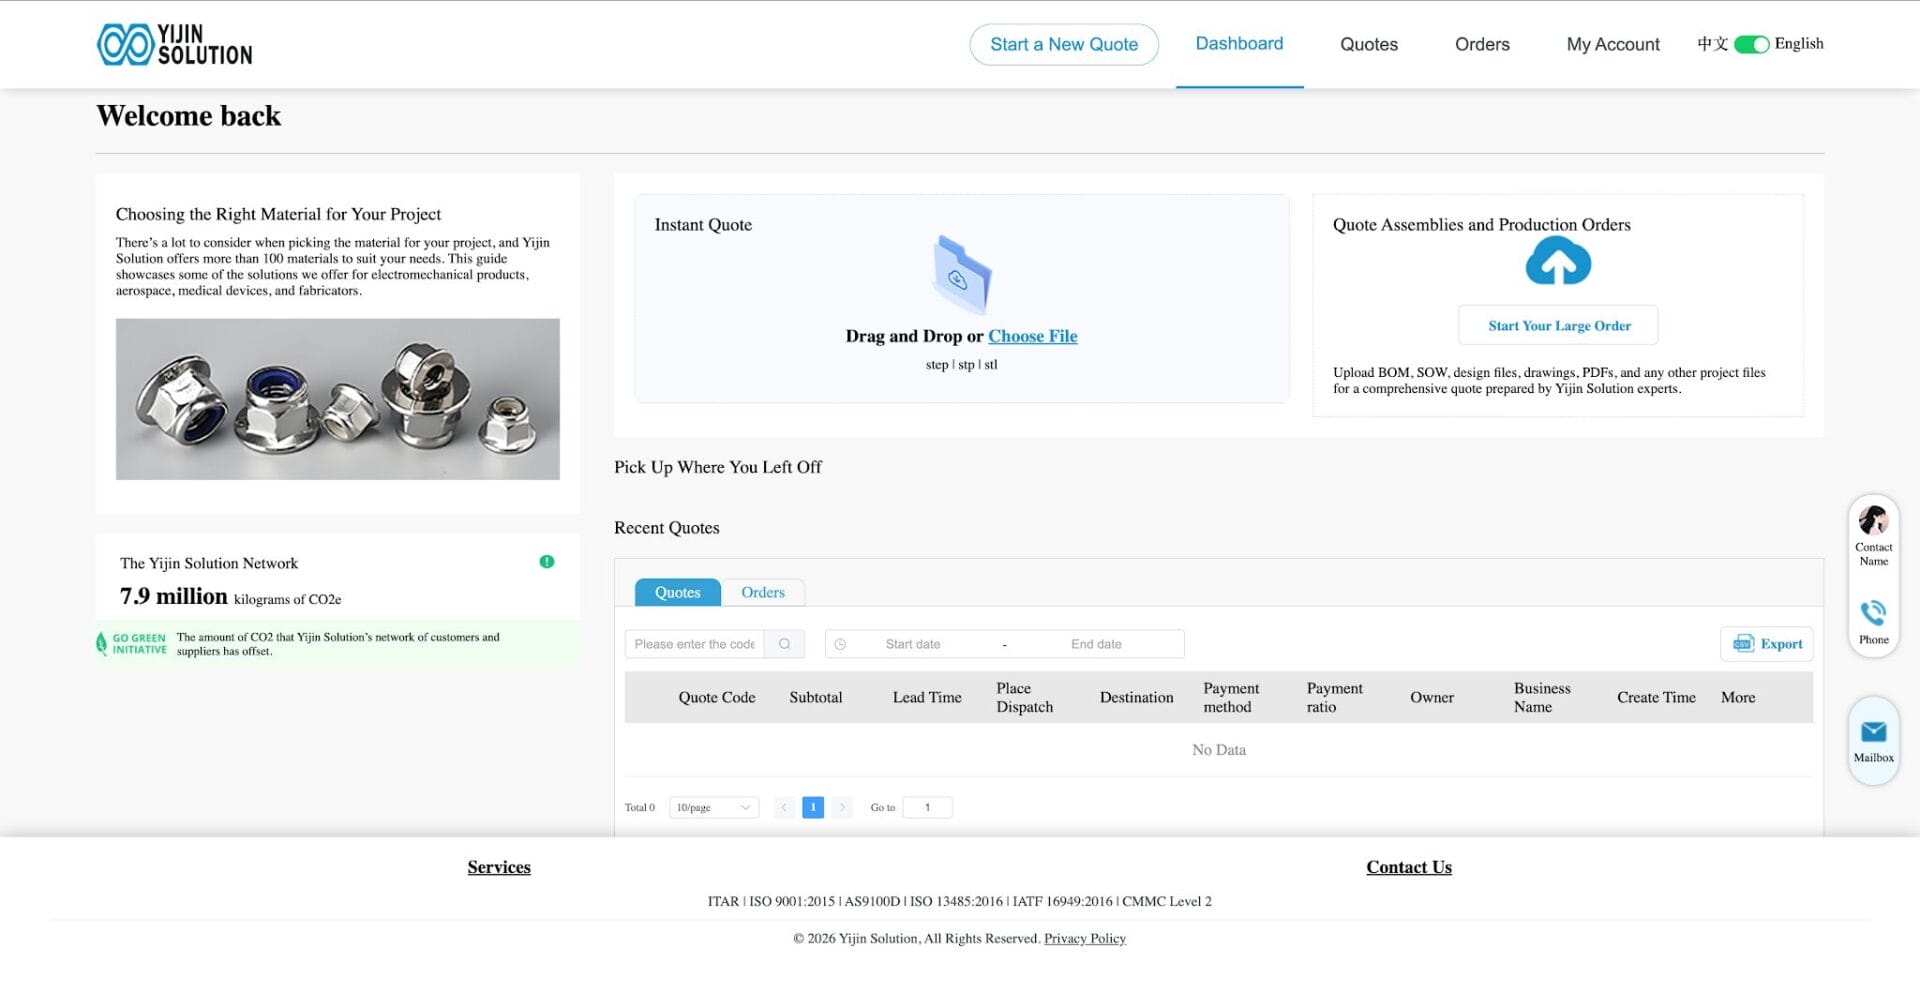Click the Go Green Initiative leaf icon
1920x993 pixels.
[x=101, y=643]
